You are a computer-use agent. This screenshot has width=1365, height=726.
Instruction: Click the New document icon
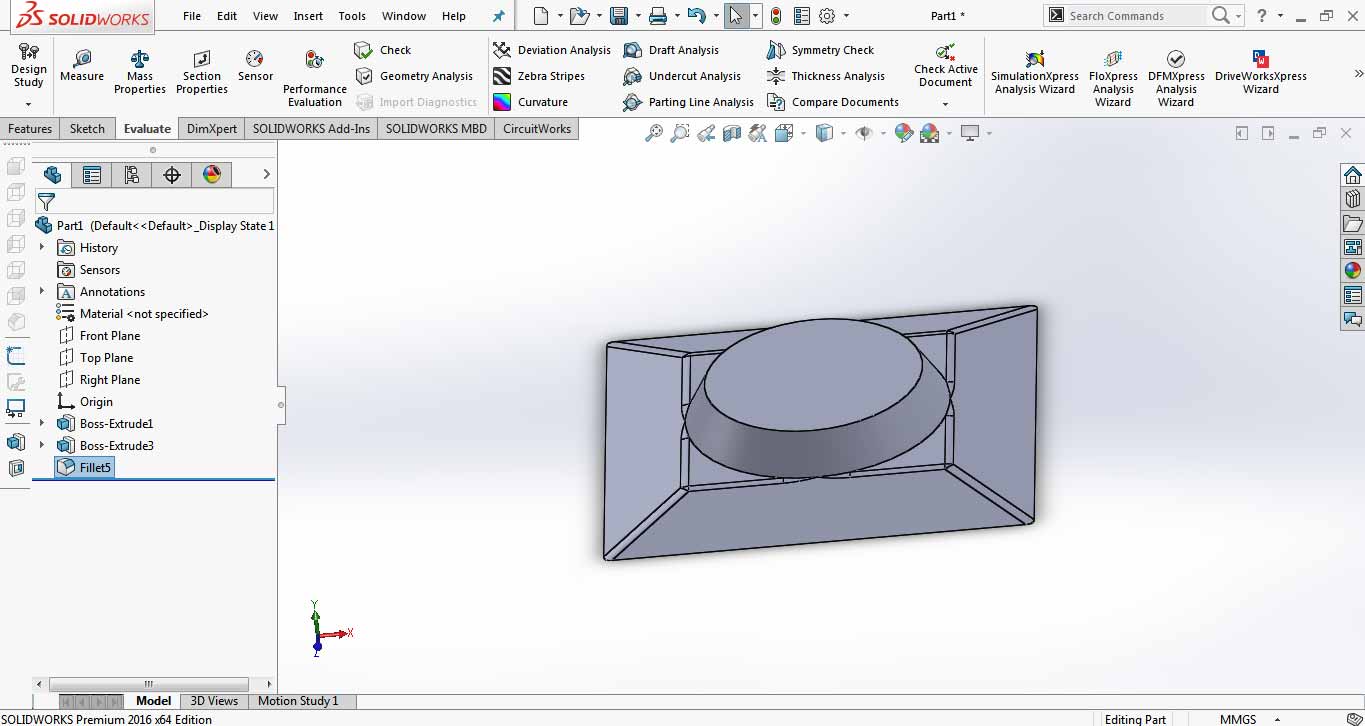[541, 16]
